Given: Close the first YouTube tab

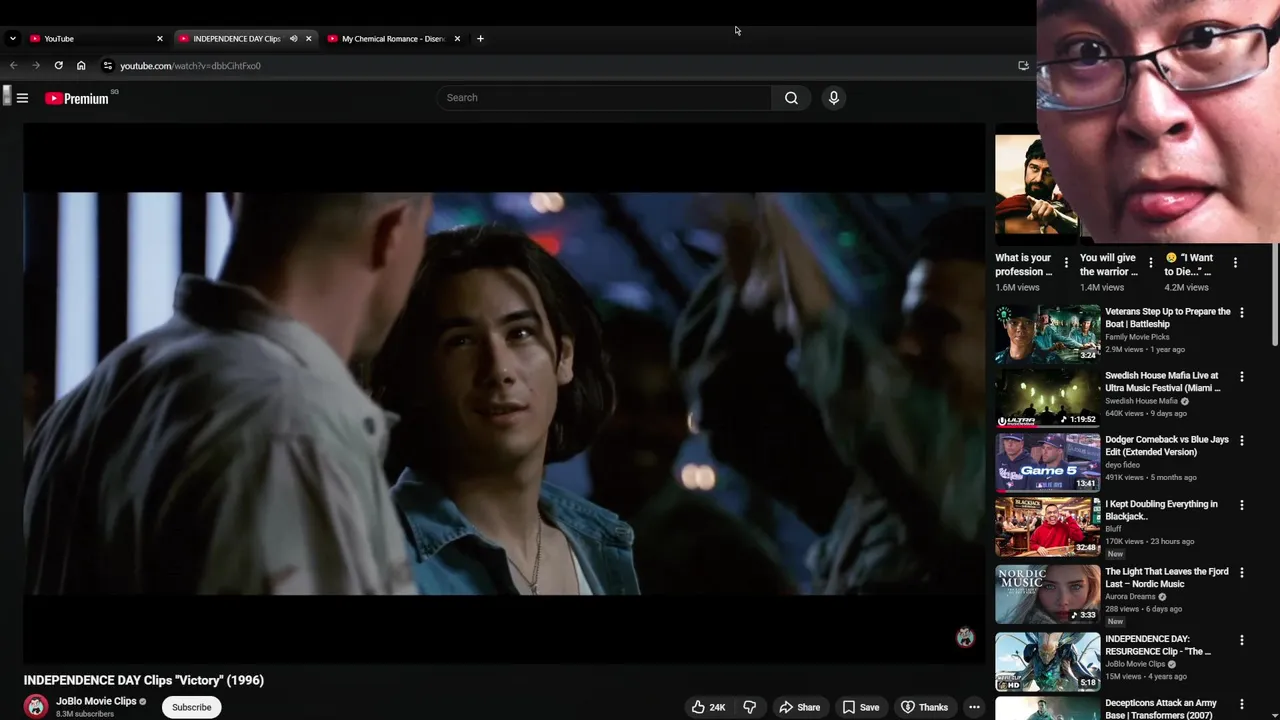Looking at the screenshot, I should click(x=159, y=39).
